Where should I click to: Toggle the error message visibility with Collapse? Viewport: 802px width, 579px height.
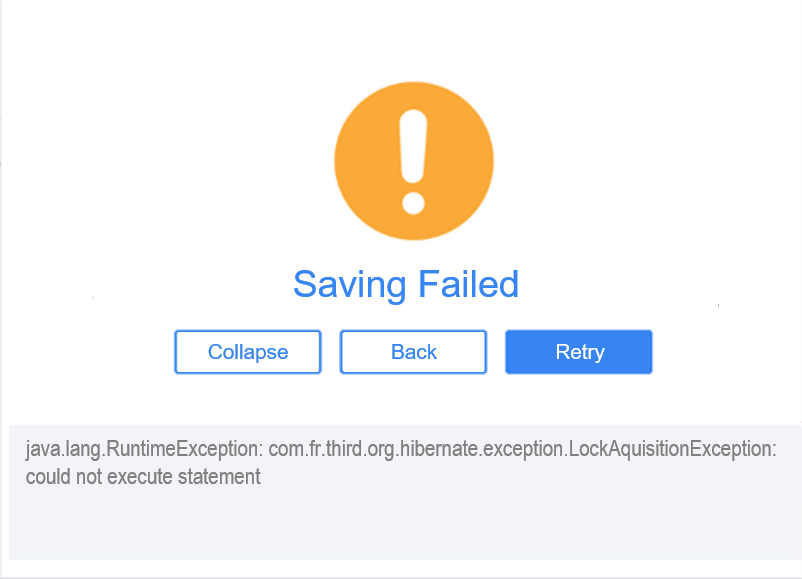tap(247, 351)
